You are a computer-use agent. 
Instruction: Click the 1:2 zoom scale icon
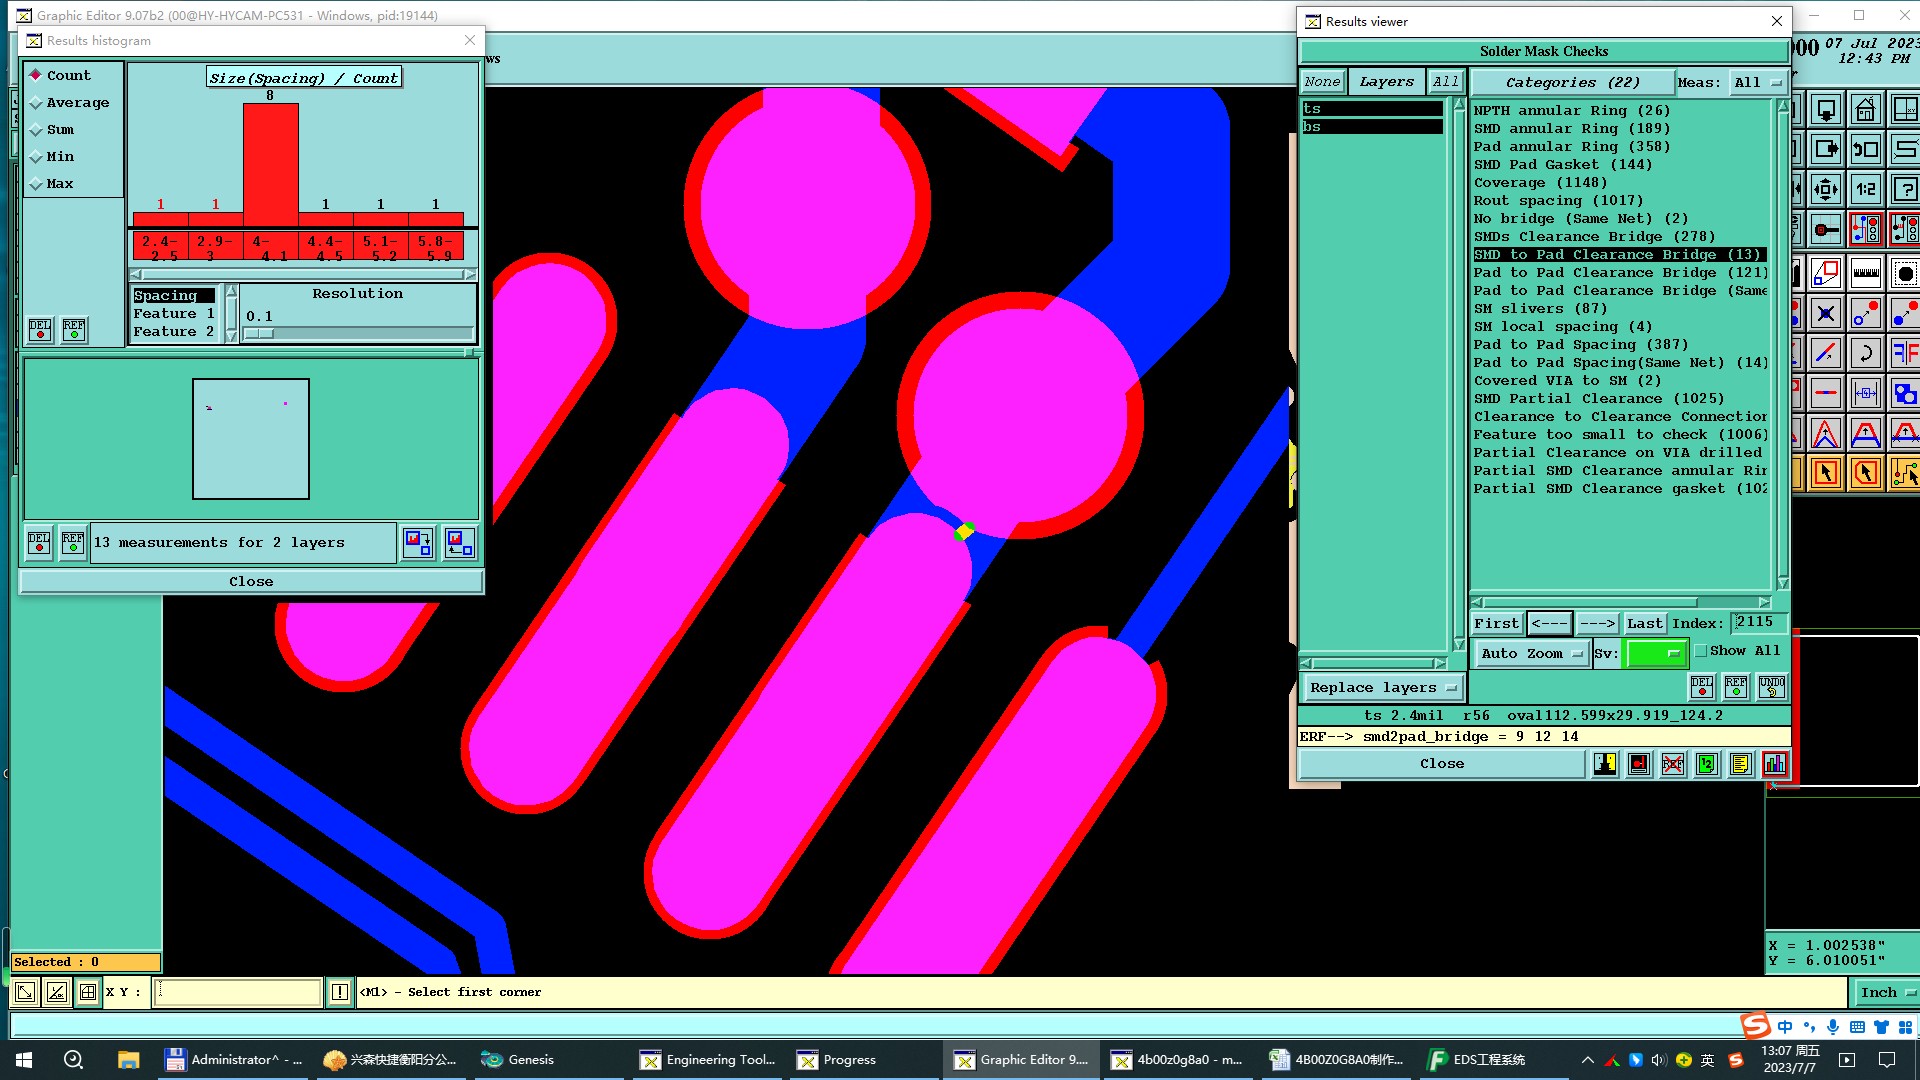pos(1865,189)
